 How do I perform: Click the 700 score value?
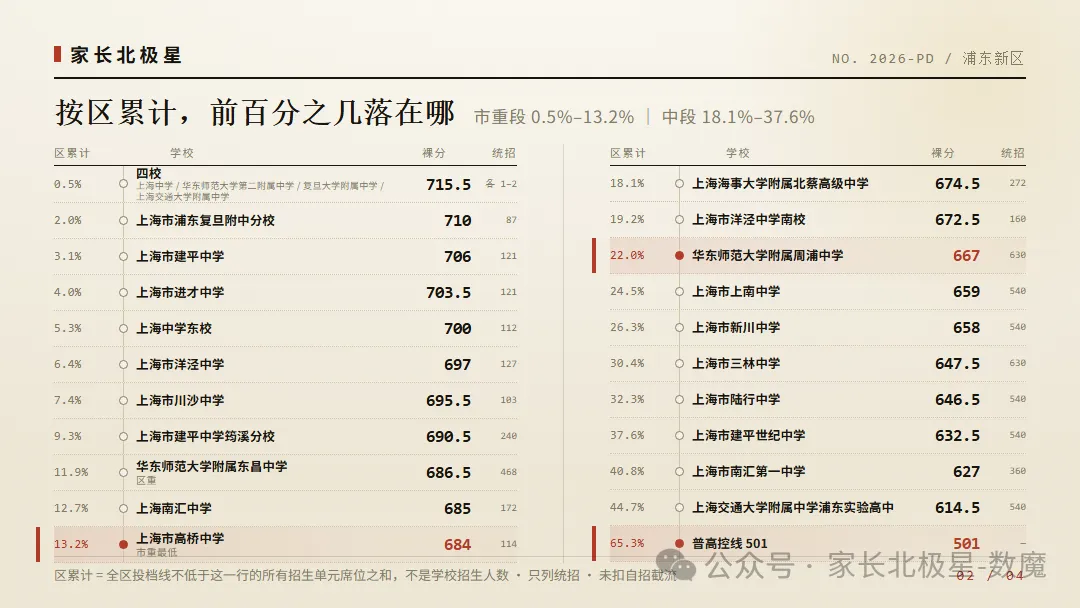pyautogui.click(x=457, y=329)
